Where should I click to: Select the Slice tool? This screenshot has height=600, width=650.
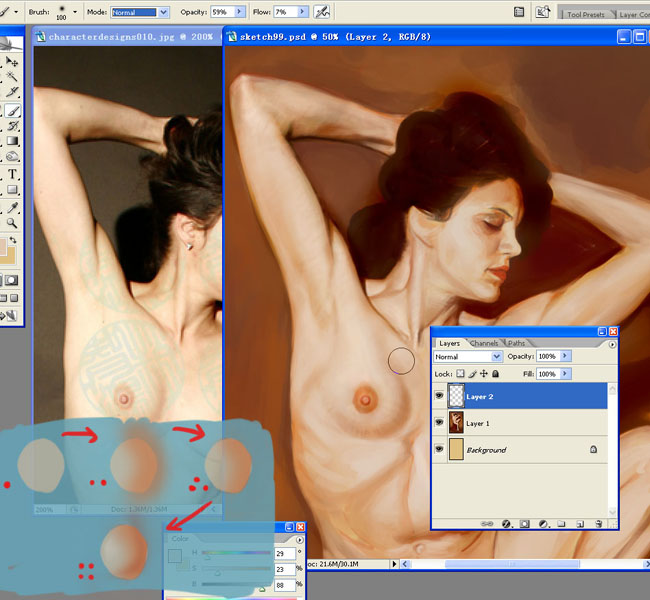[12, 91]
